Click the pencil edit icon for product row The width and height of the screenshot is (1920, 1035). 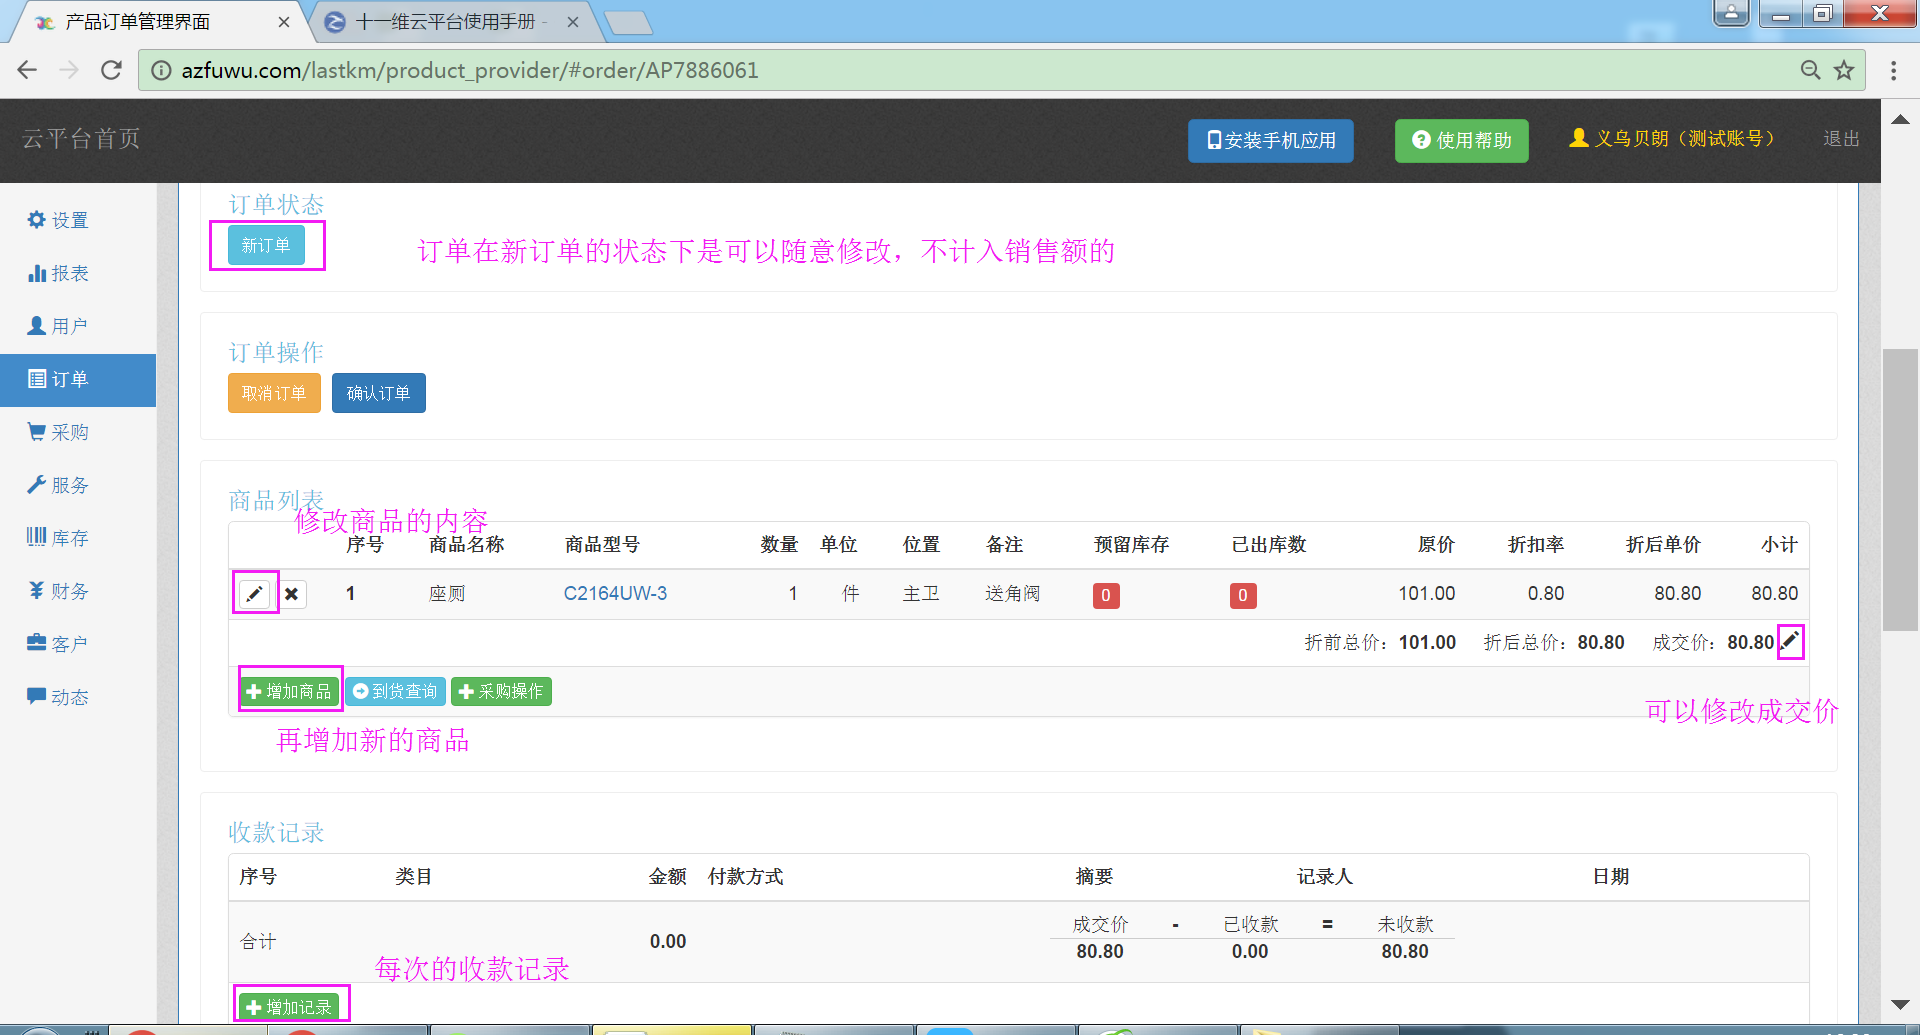[255, 593]
